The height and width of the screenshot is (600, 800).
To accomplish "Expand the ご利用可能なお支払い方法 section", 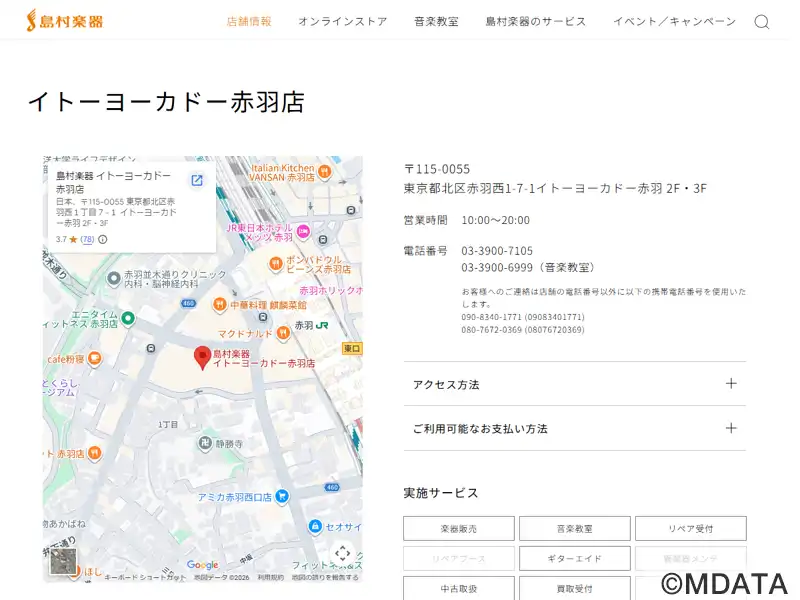I will (574, 428).
